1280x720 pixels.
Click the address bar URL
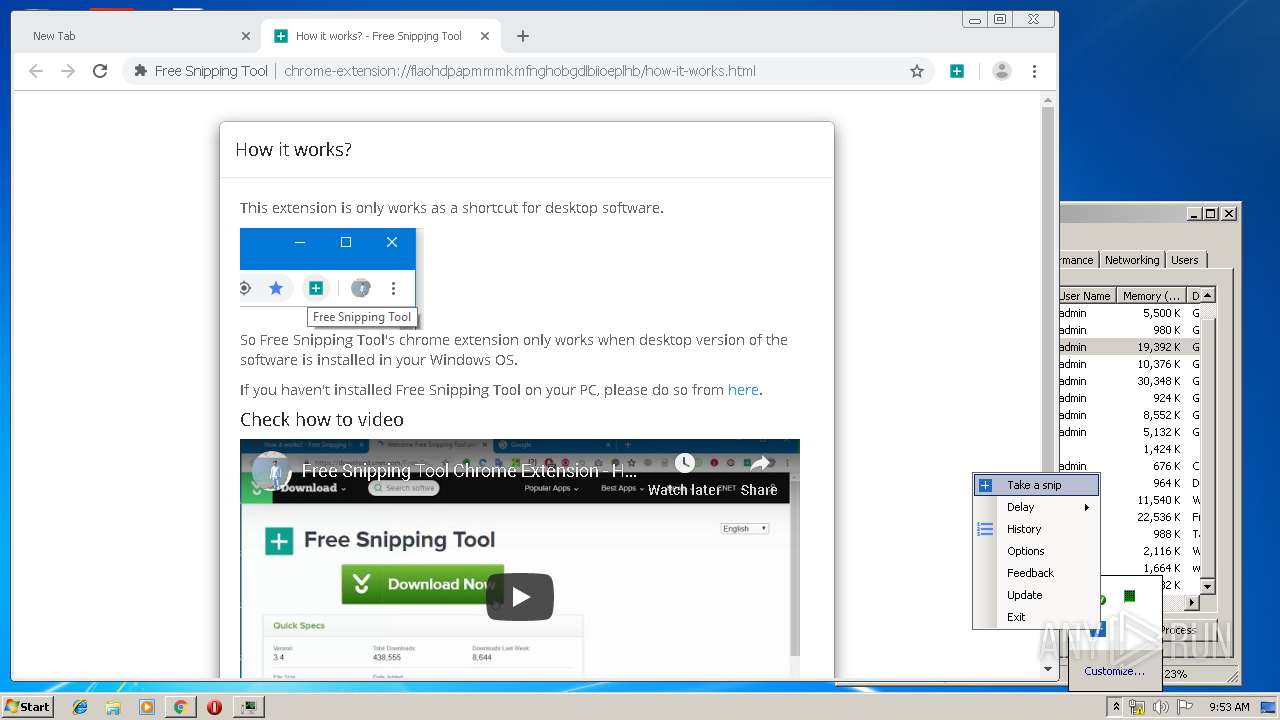pos(520,71)
